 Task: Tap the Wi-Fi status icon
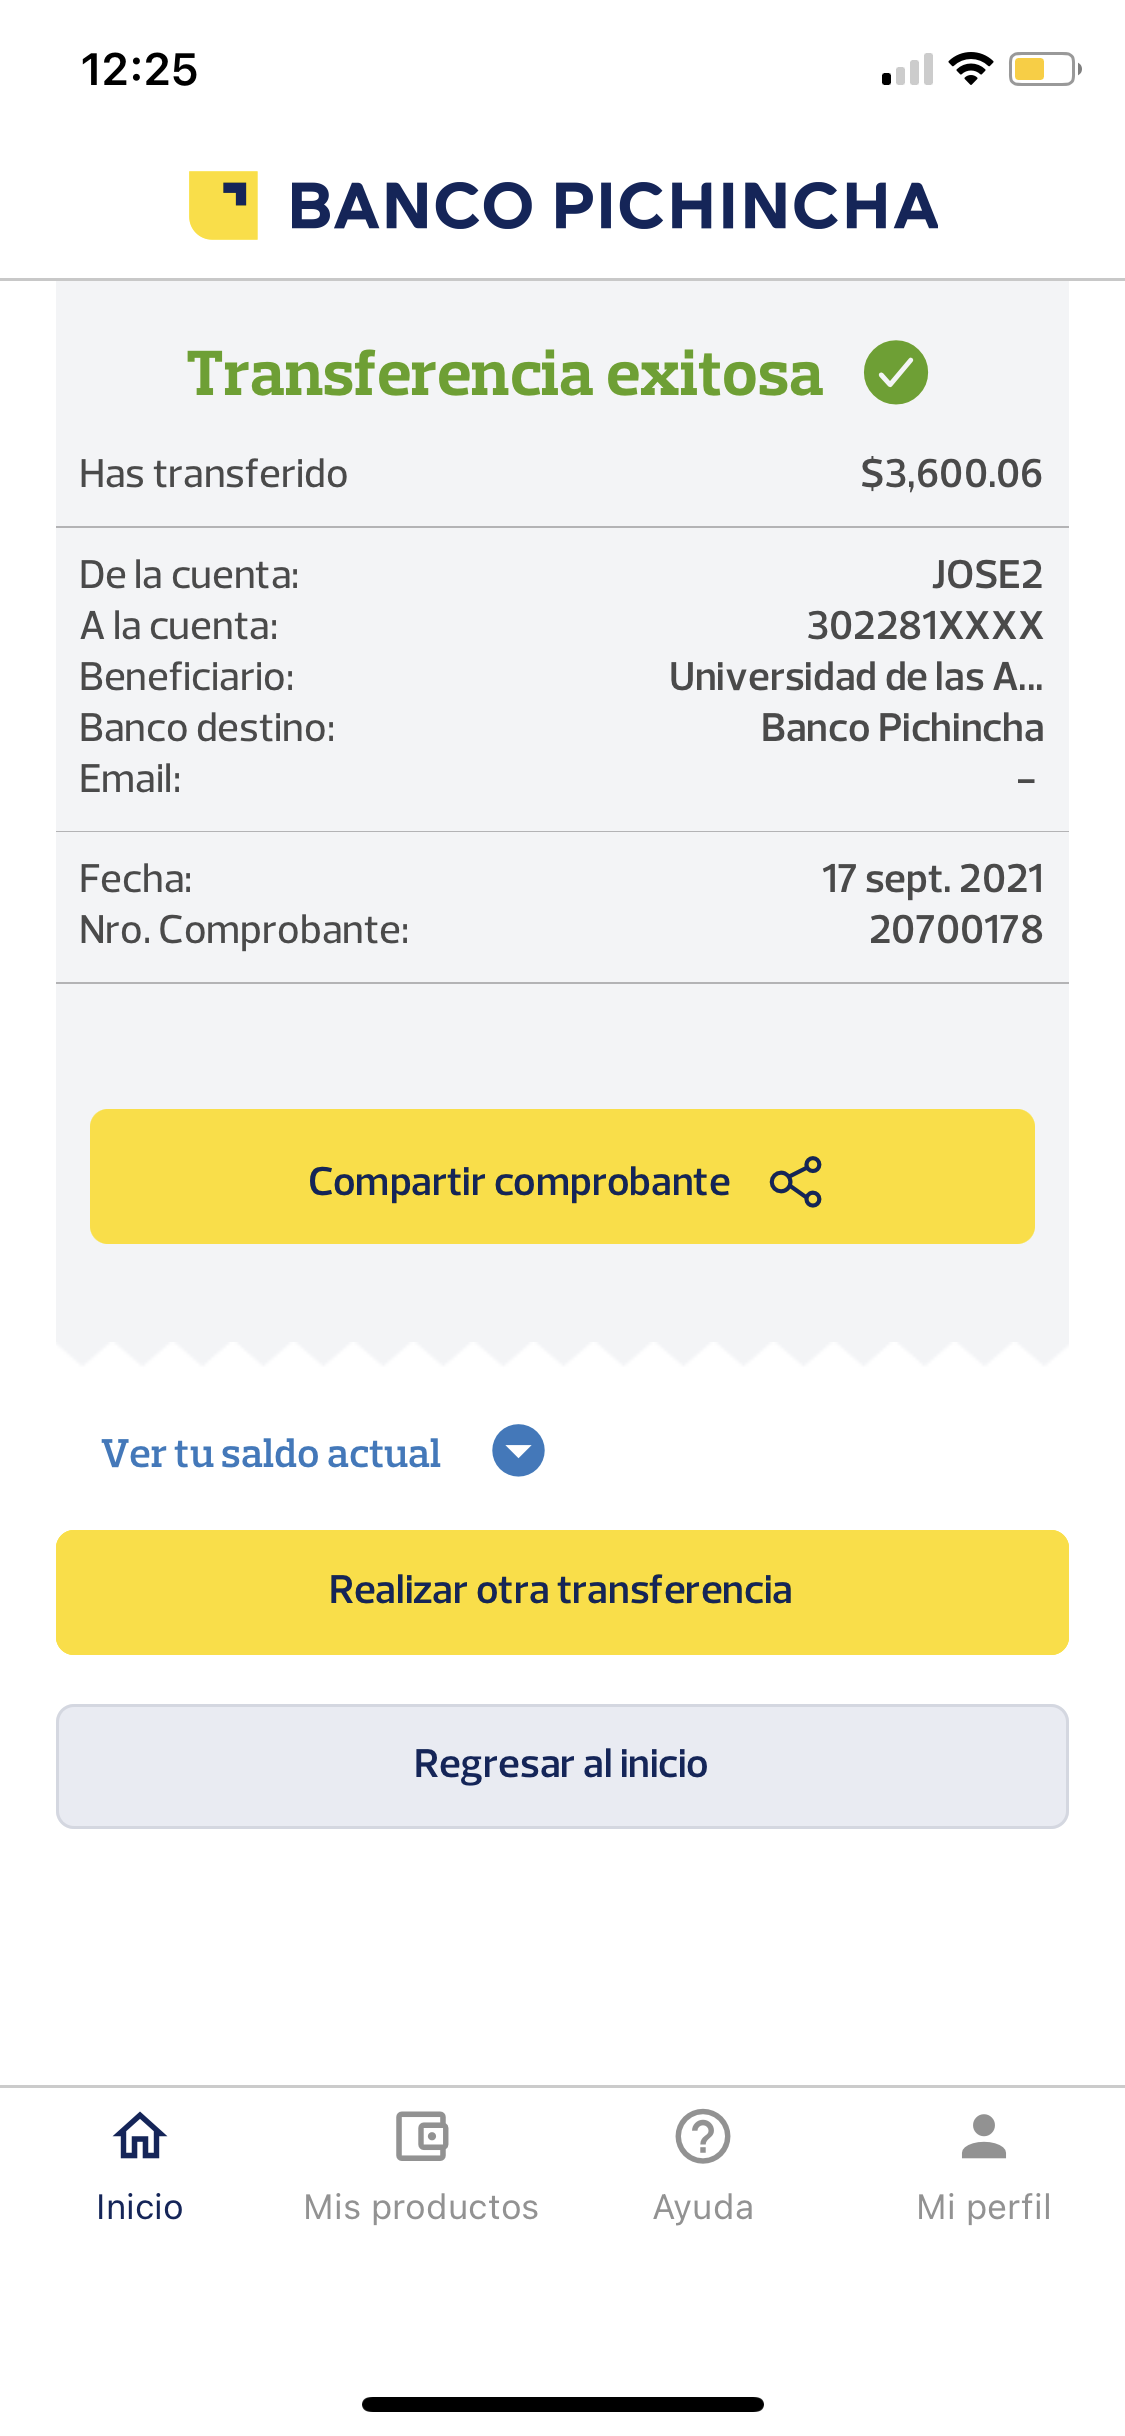point(970,69)
